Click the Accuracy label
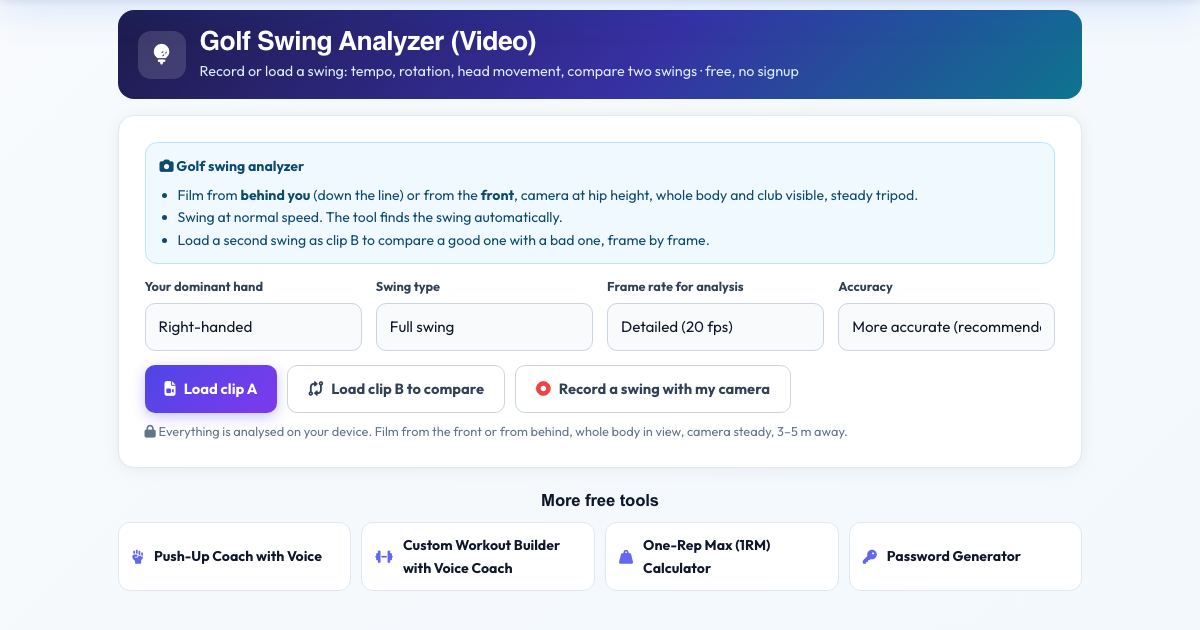This screenshot has height=630, width=1200. (865, 287)
